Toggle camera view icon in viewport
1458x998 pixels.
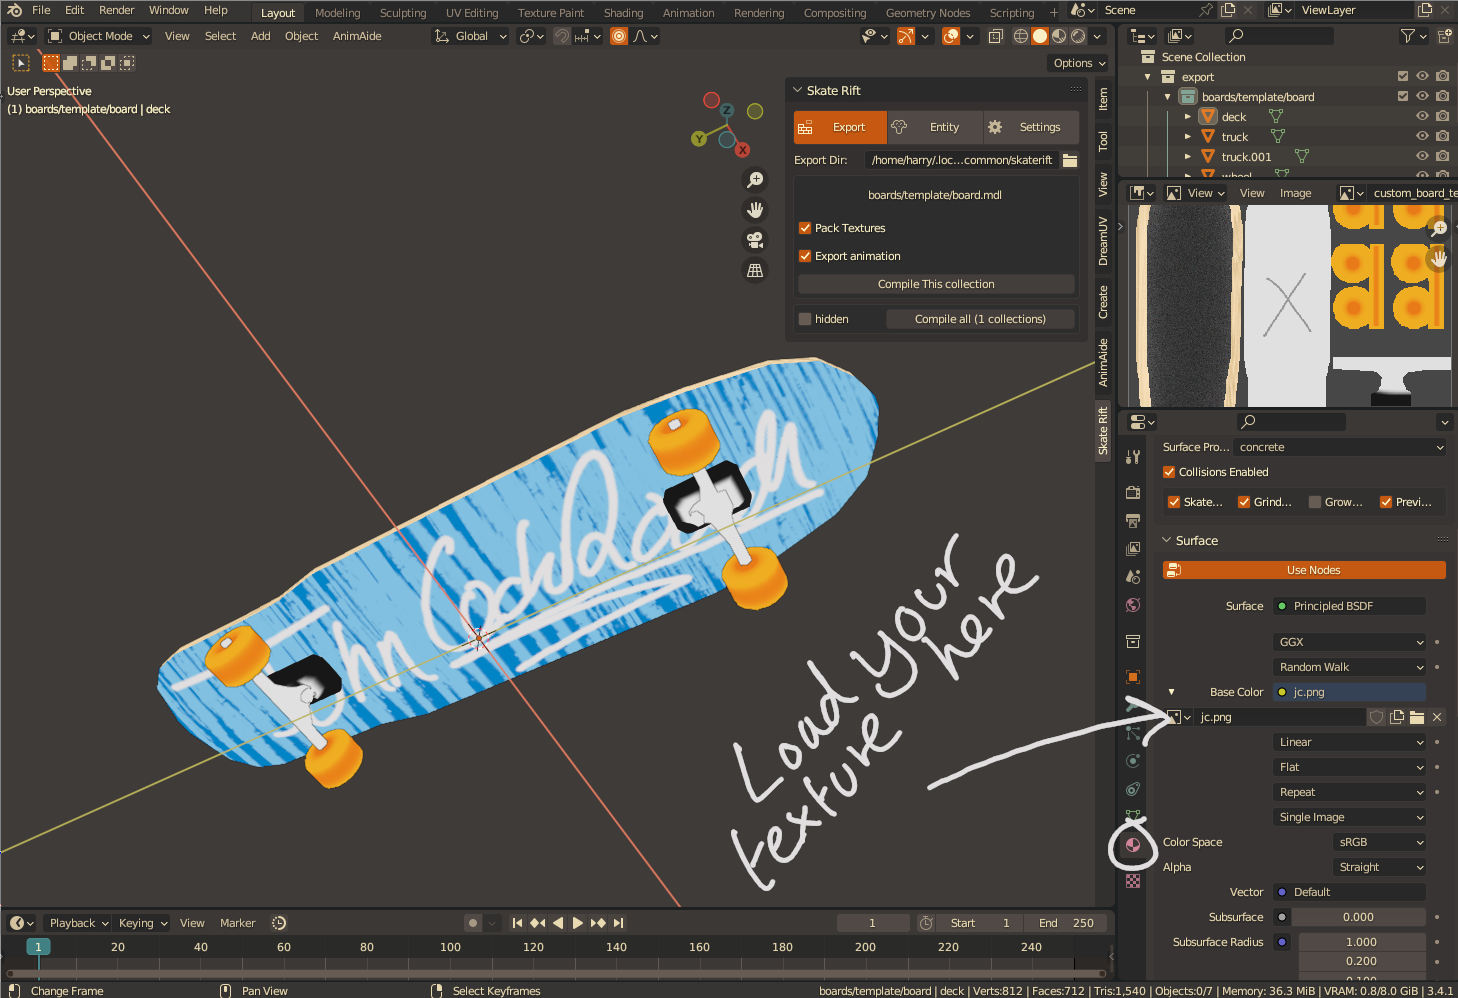[755, 240]
